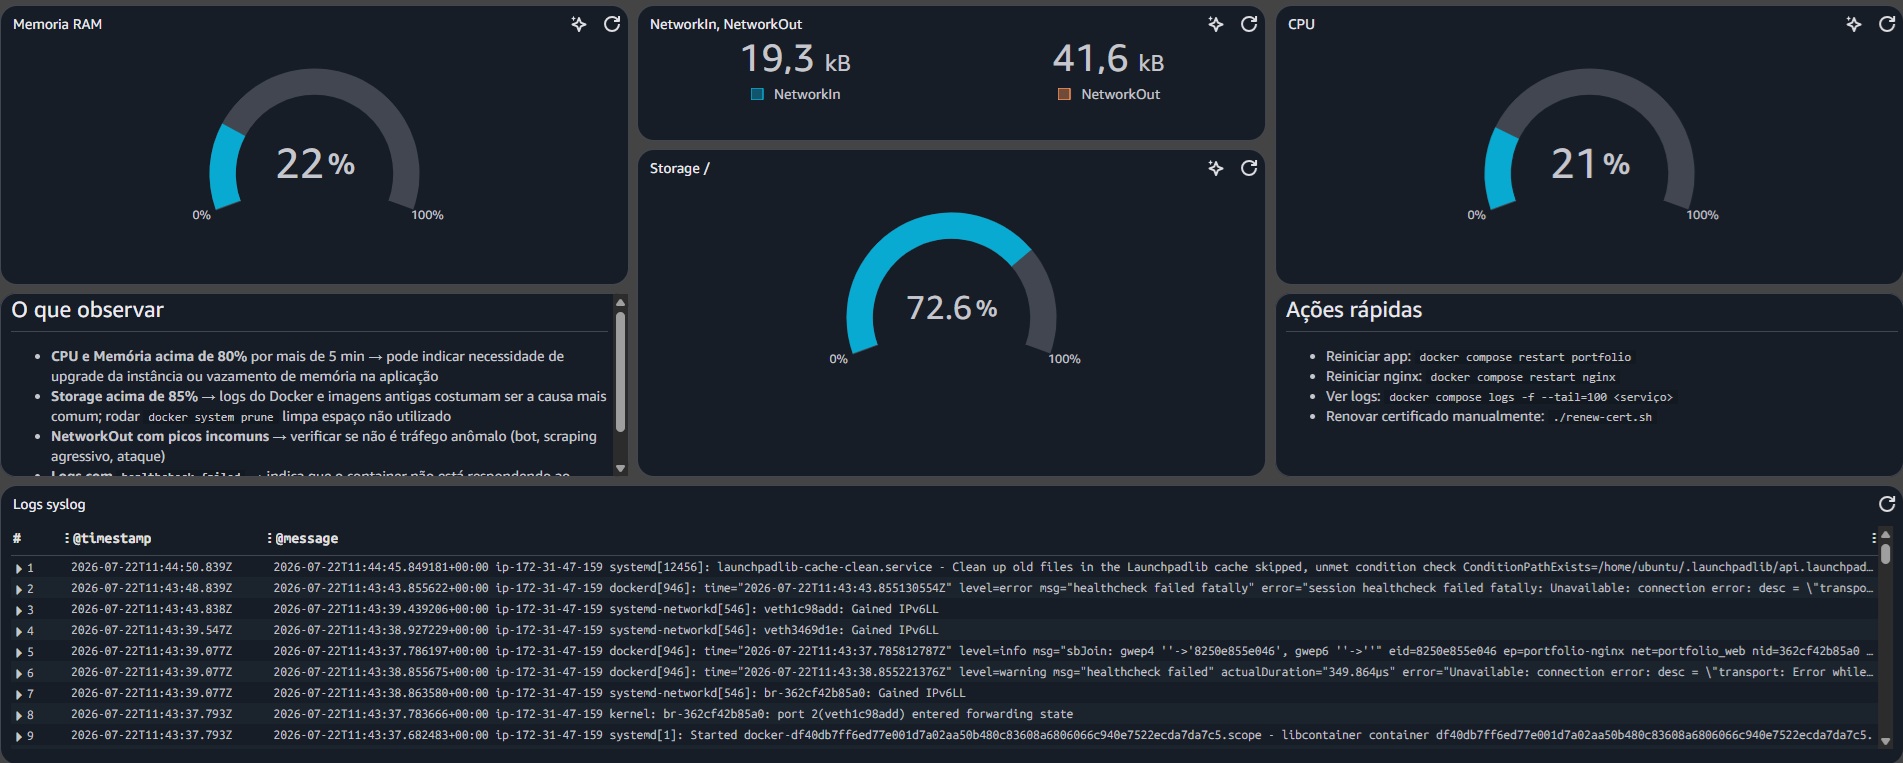Expand log row 3
This screenshot has width=1903, height=763.
[18, 610]
